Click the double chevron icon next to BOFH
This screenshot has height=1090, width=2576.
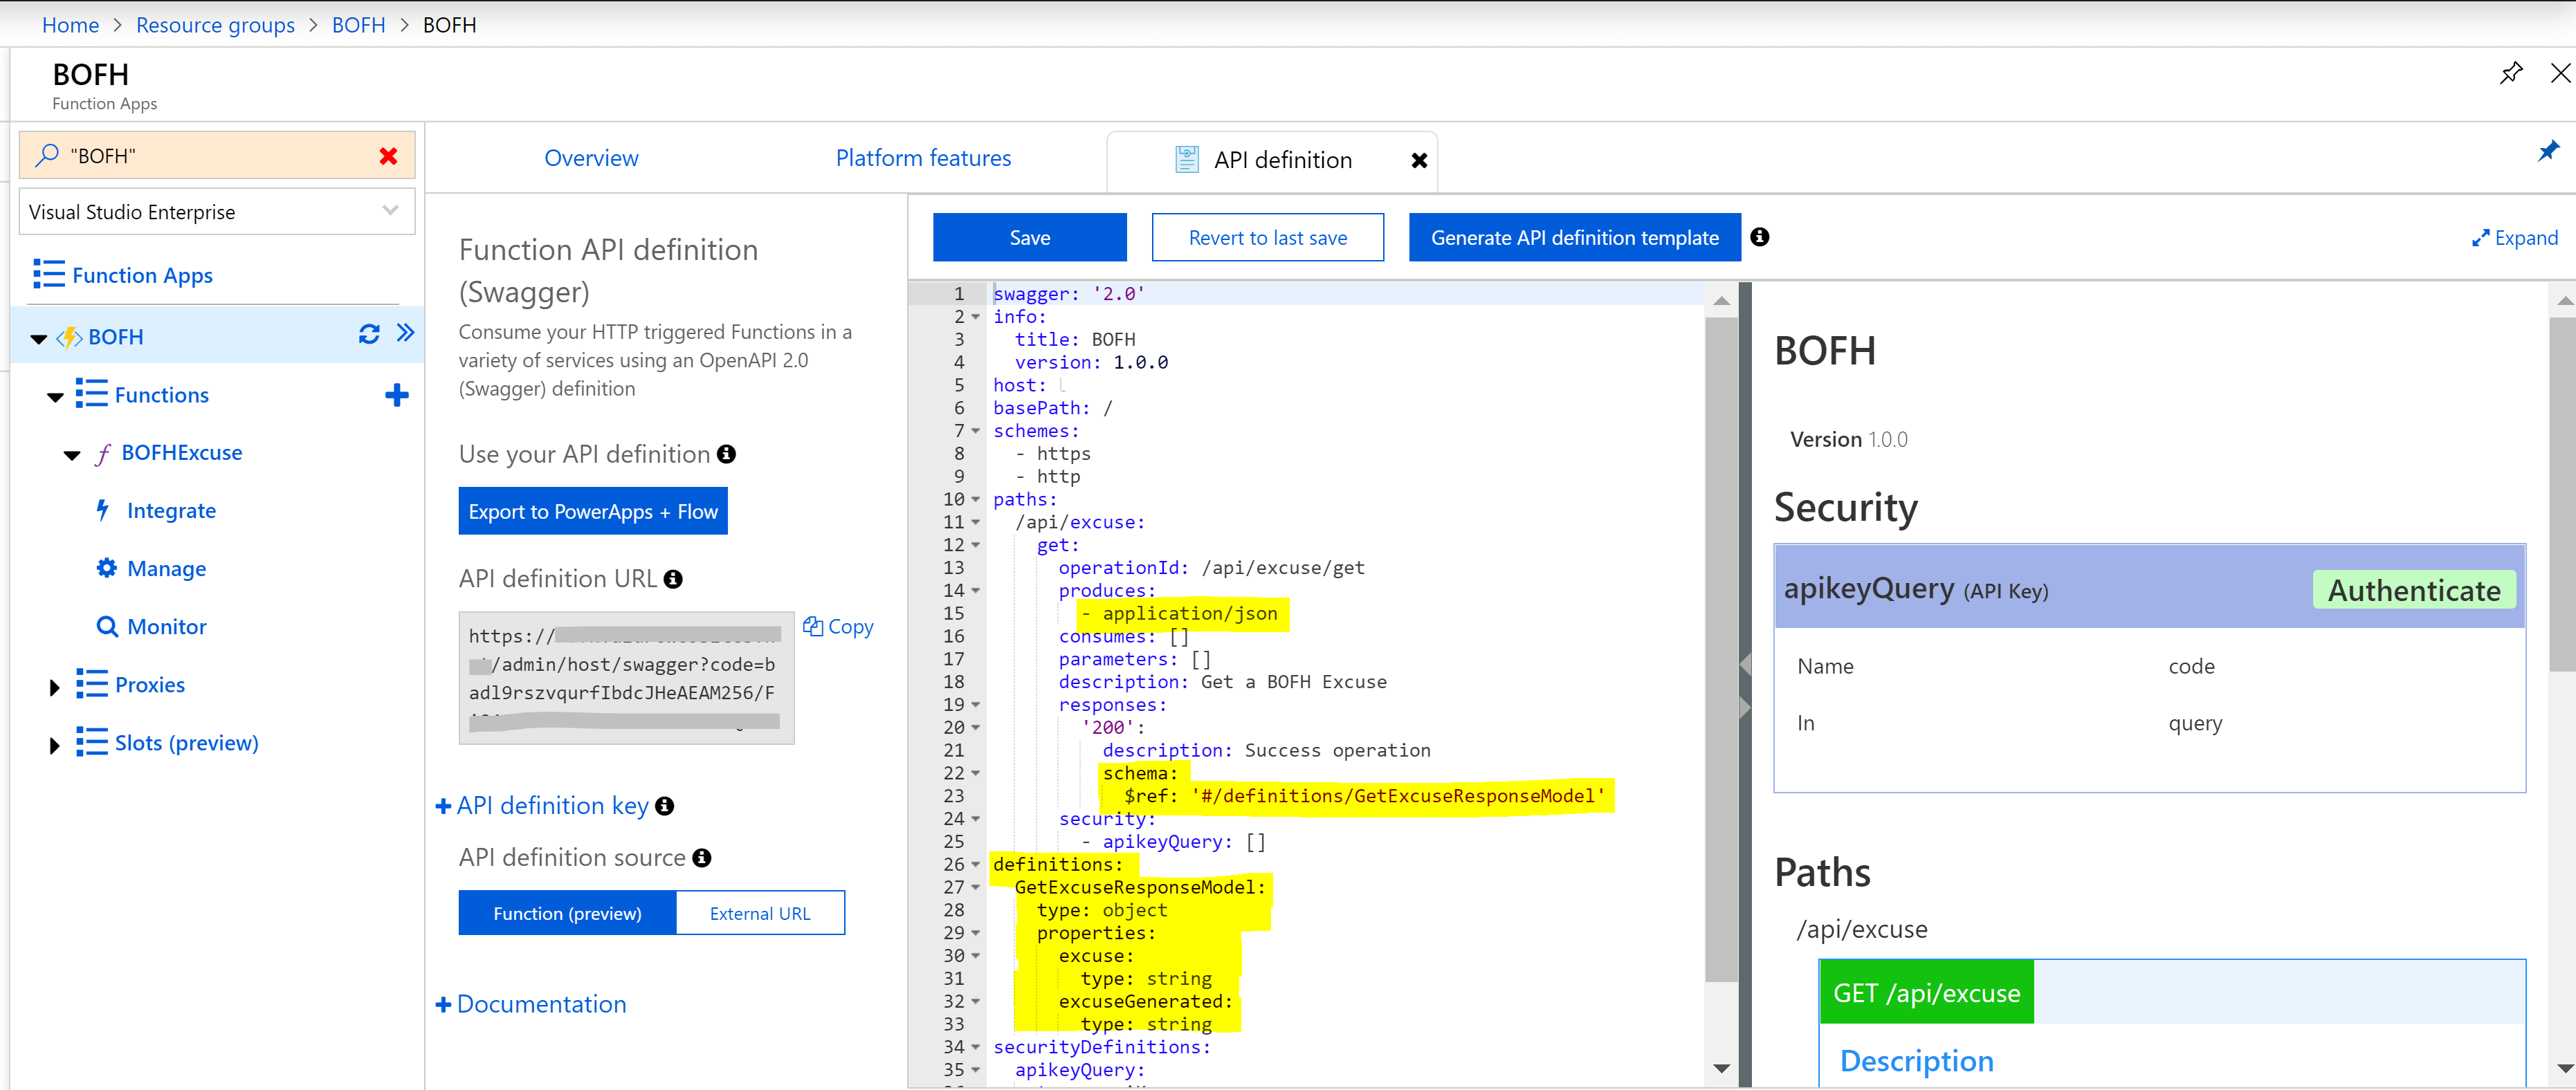(405, 333)
